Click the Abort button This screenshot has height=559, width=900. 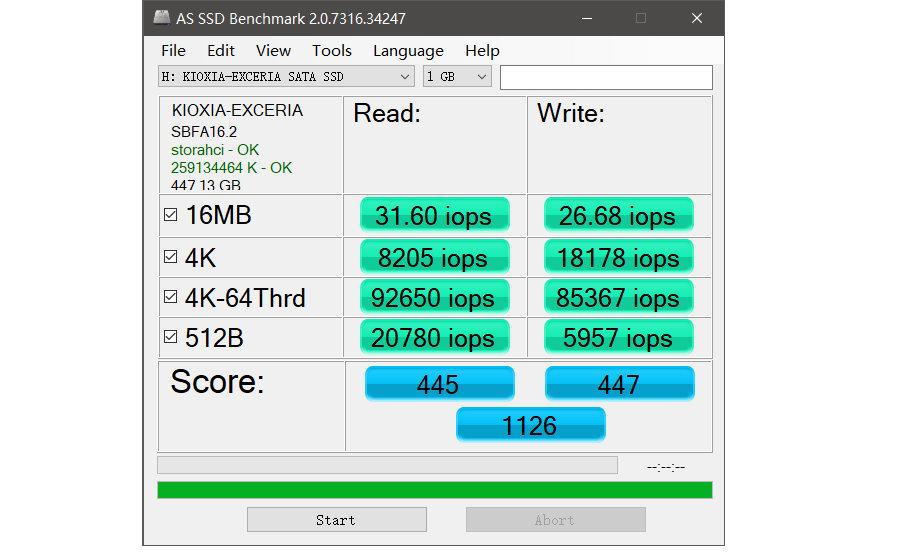click(x=556, y=519)
